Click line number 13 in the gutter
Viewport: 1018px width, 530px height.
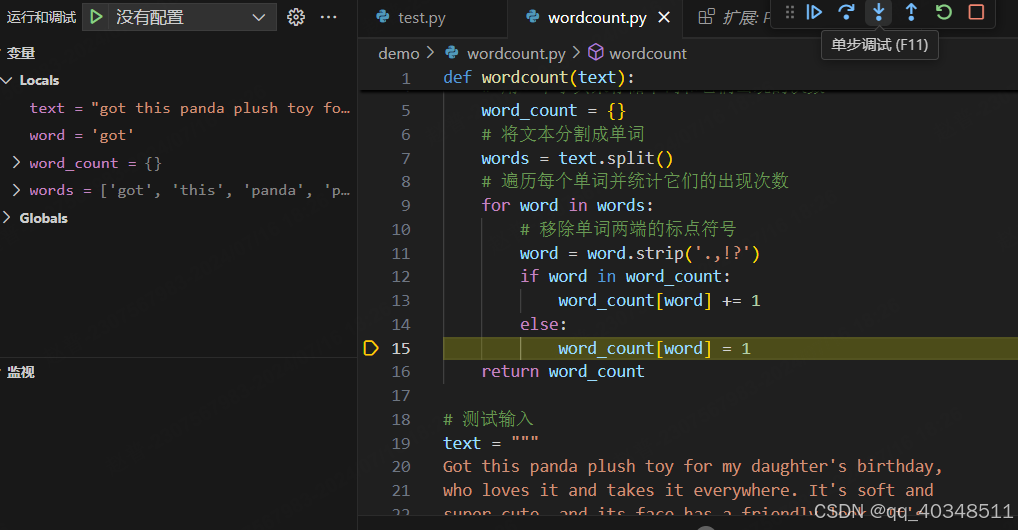[x=401, y=301]
